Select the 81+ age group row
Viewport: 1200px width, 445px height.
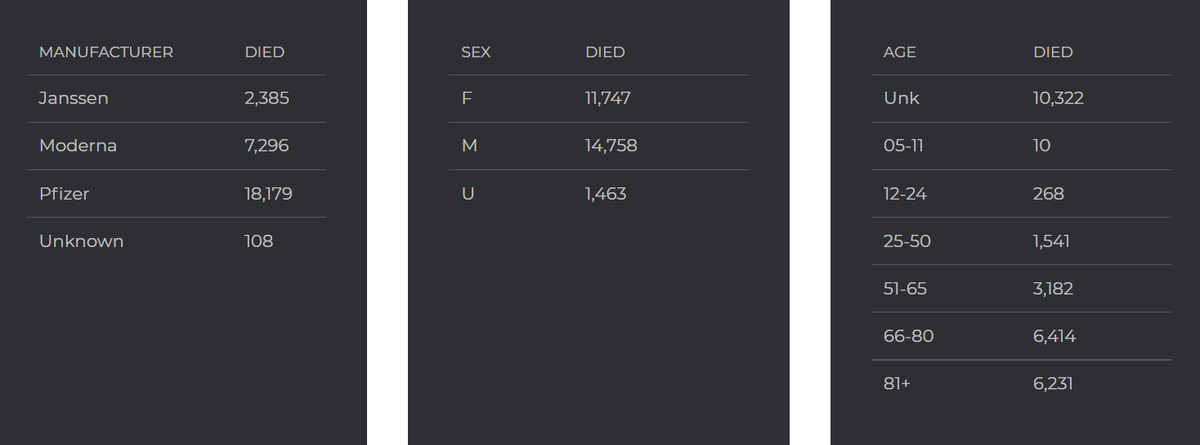(1021, 383)
